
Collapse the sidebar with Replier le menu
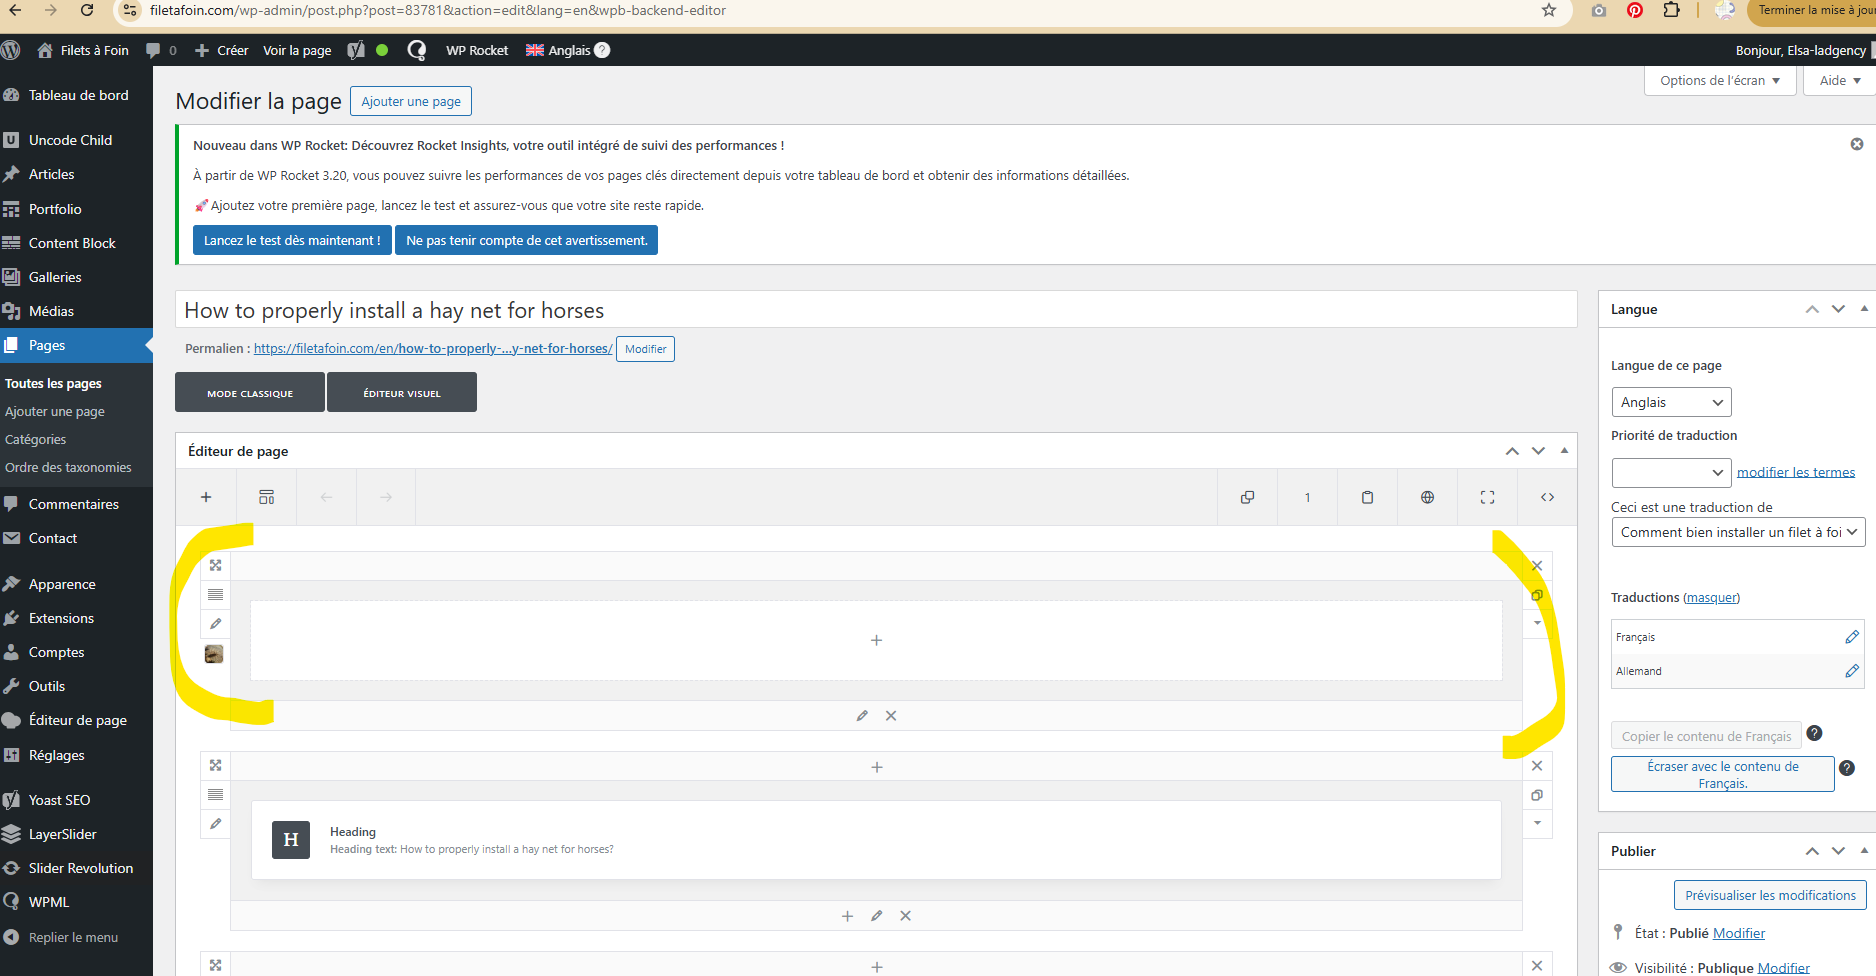click(76, 937)
